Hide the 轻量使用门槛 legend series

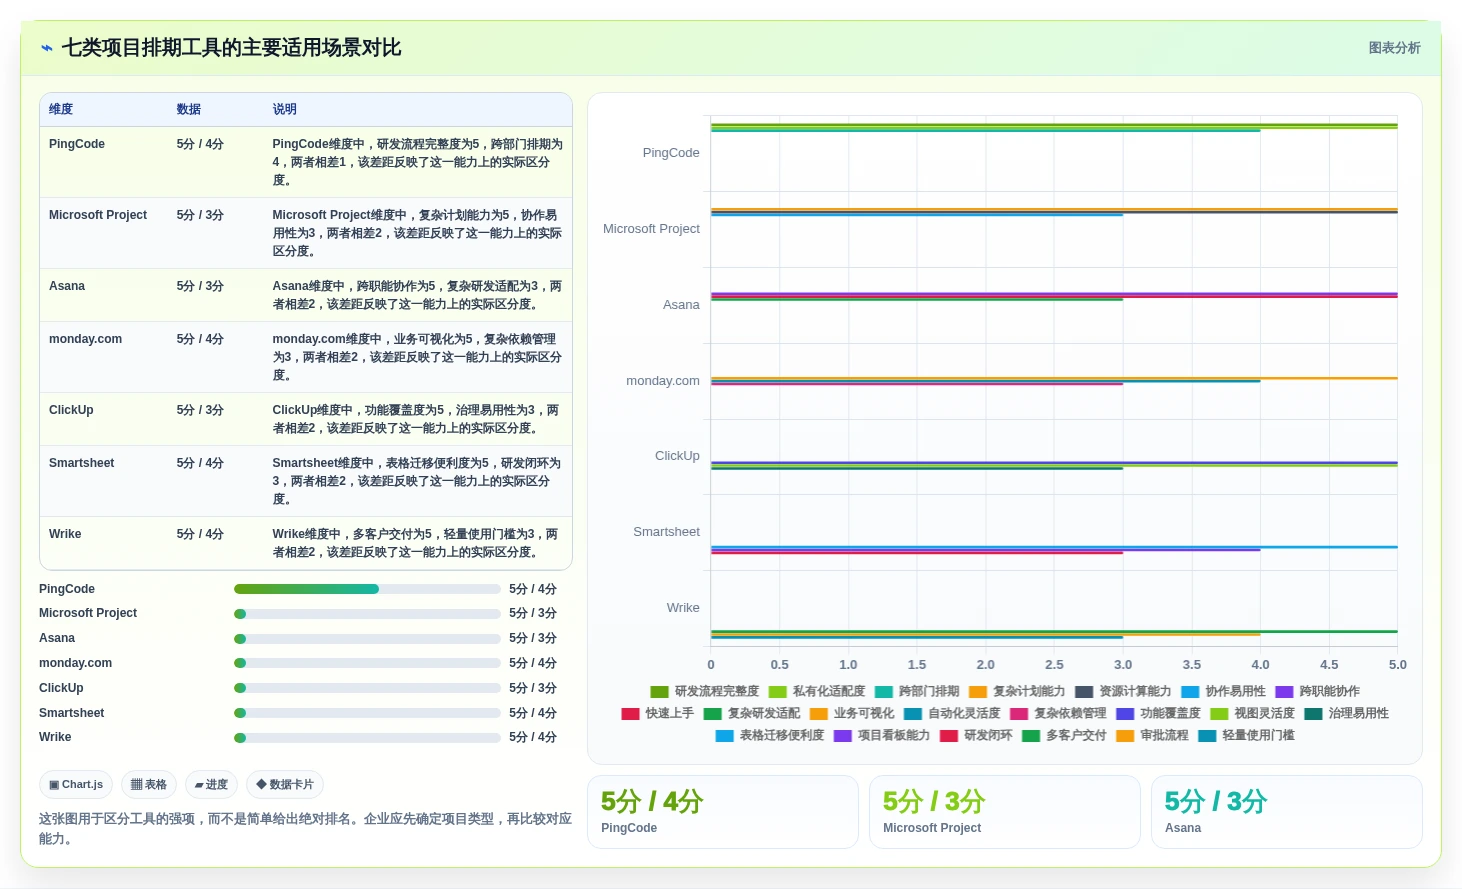(x=1246, y=736)
